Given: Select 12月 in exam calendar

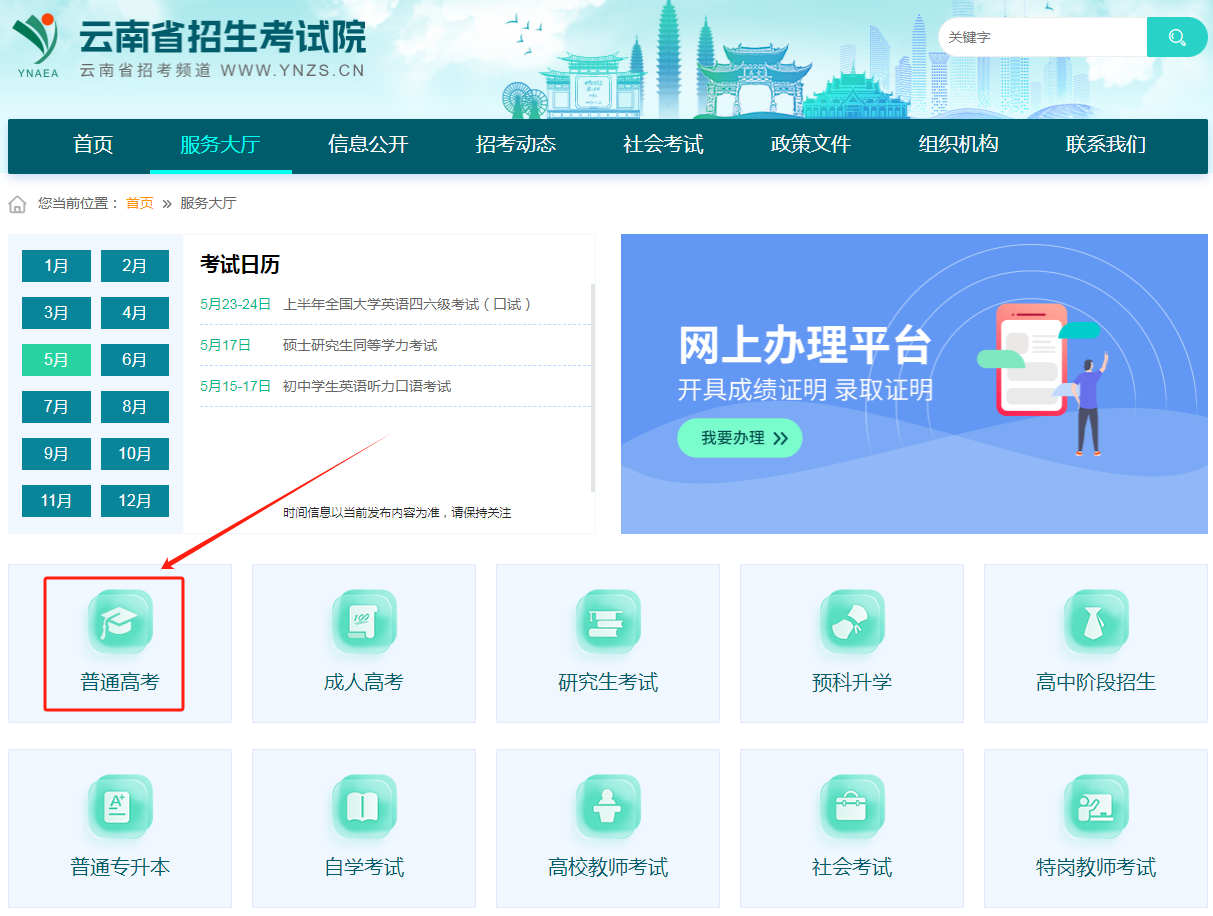Looking at the screenshot, I should coord(135,501).
